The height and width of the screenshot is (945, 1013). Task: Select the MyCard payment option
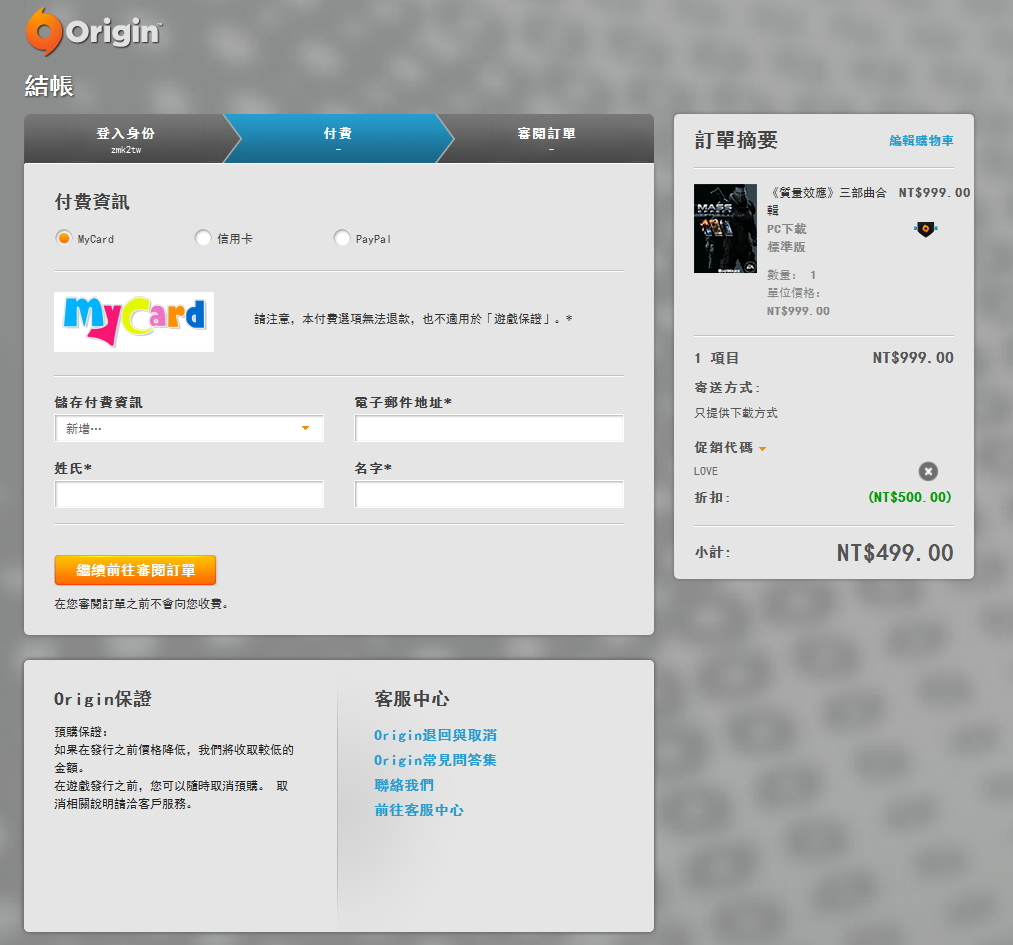pyautogui.click(x=63, y=238)
